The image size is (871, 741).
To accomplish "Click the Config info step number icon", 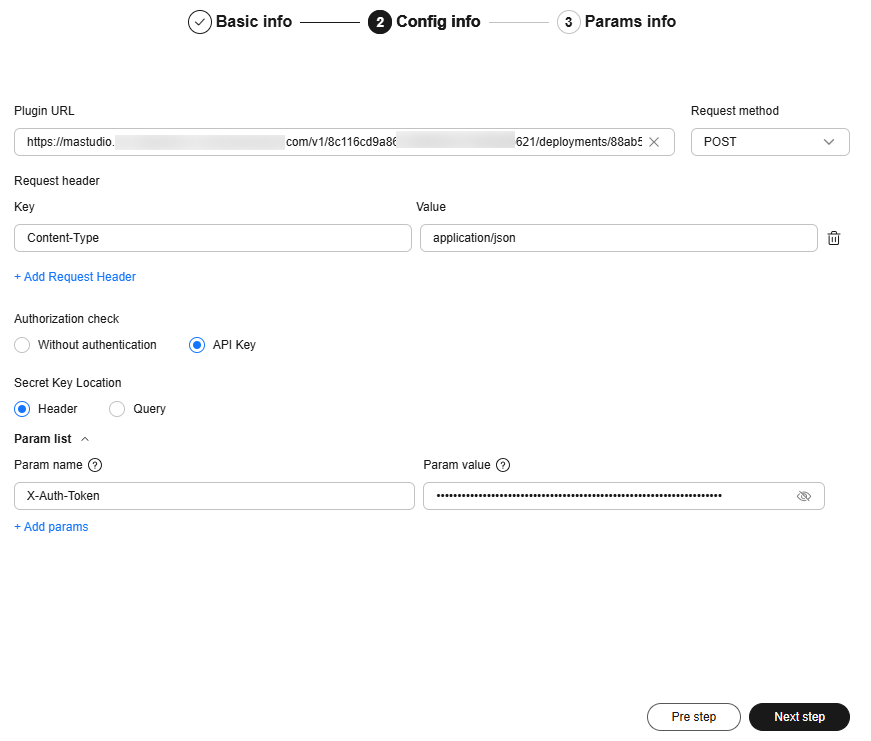I will point(379,22).
